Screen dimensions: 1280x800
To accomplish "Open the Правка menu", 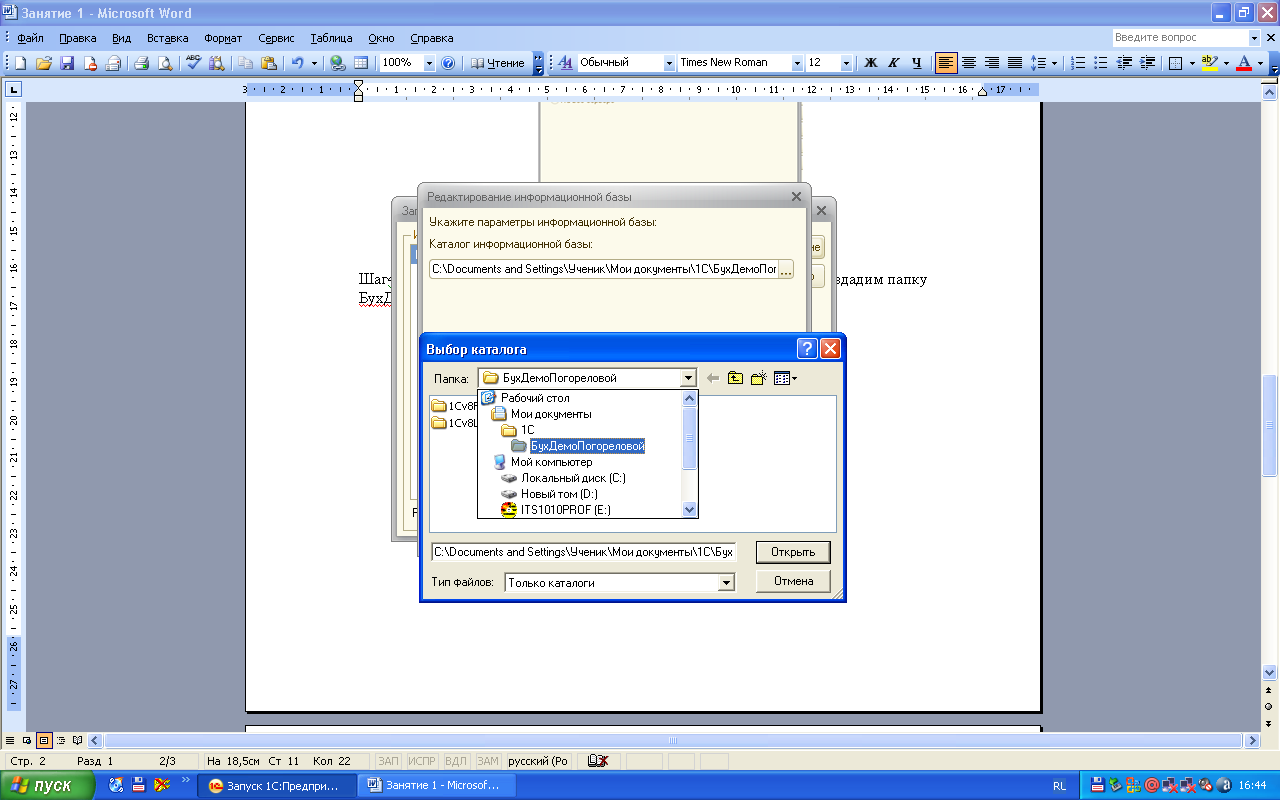I will (78, 38).
